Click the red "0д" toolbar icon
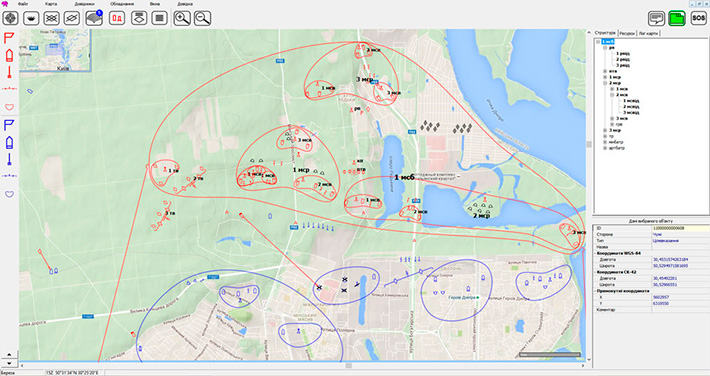The image size is (710, 376). 117,18
